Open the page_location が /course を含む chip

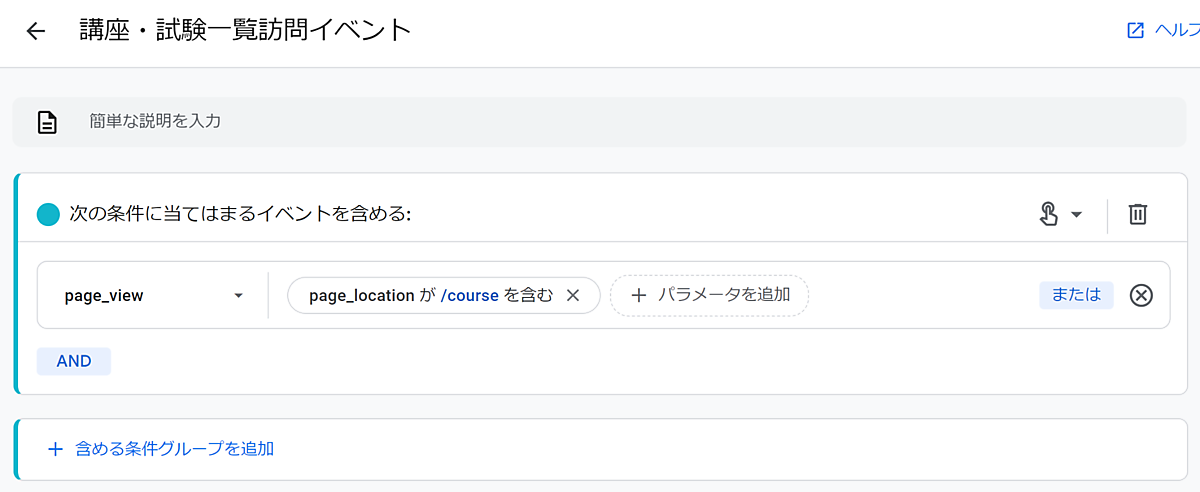(430, 296)
